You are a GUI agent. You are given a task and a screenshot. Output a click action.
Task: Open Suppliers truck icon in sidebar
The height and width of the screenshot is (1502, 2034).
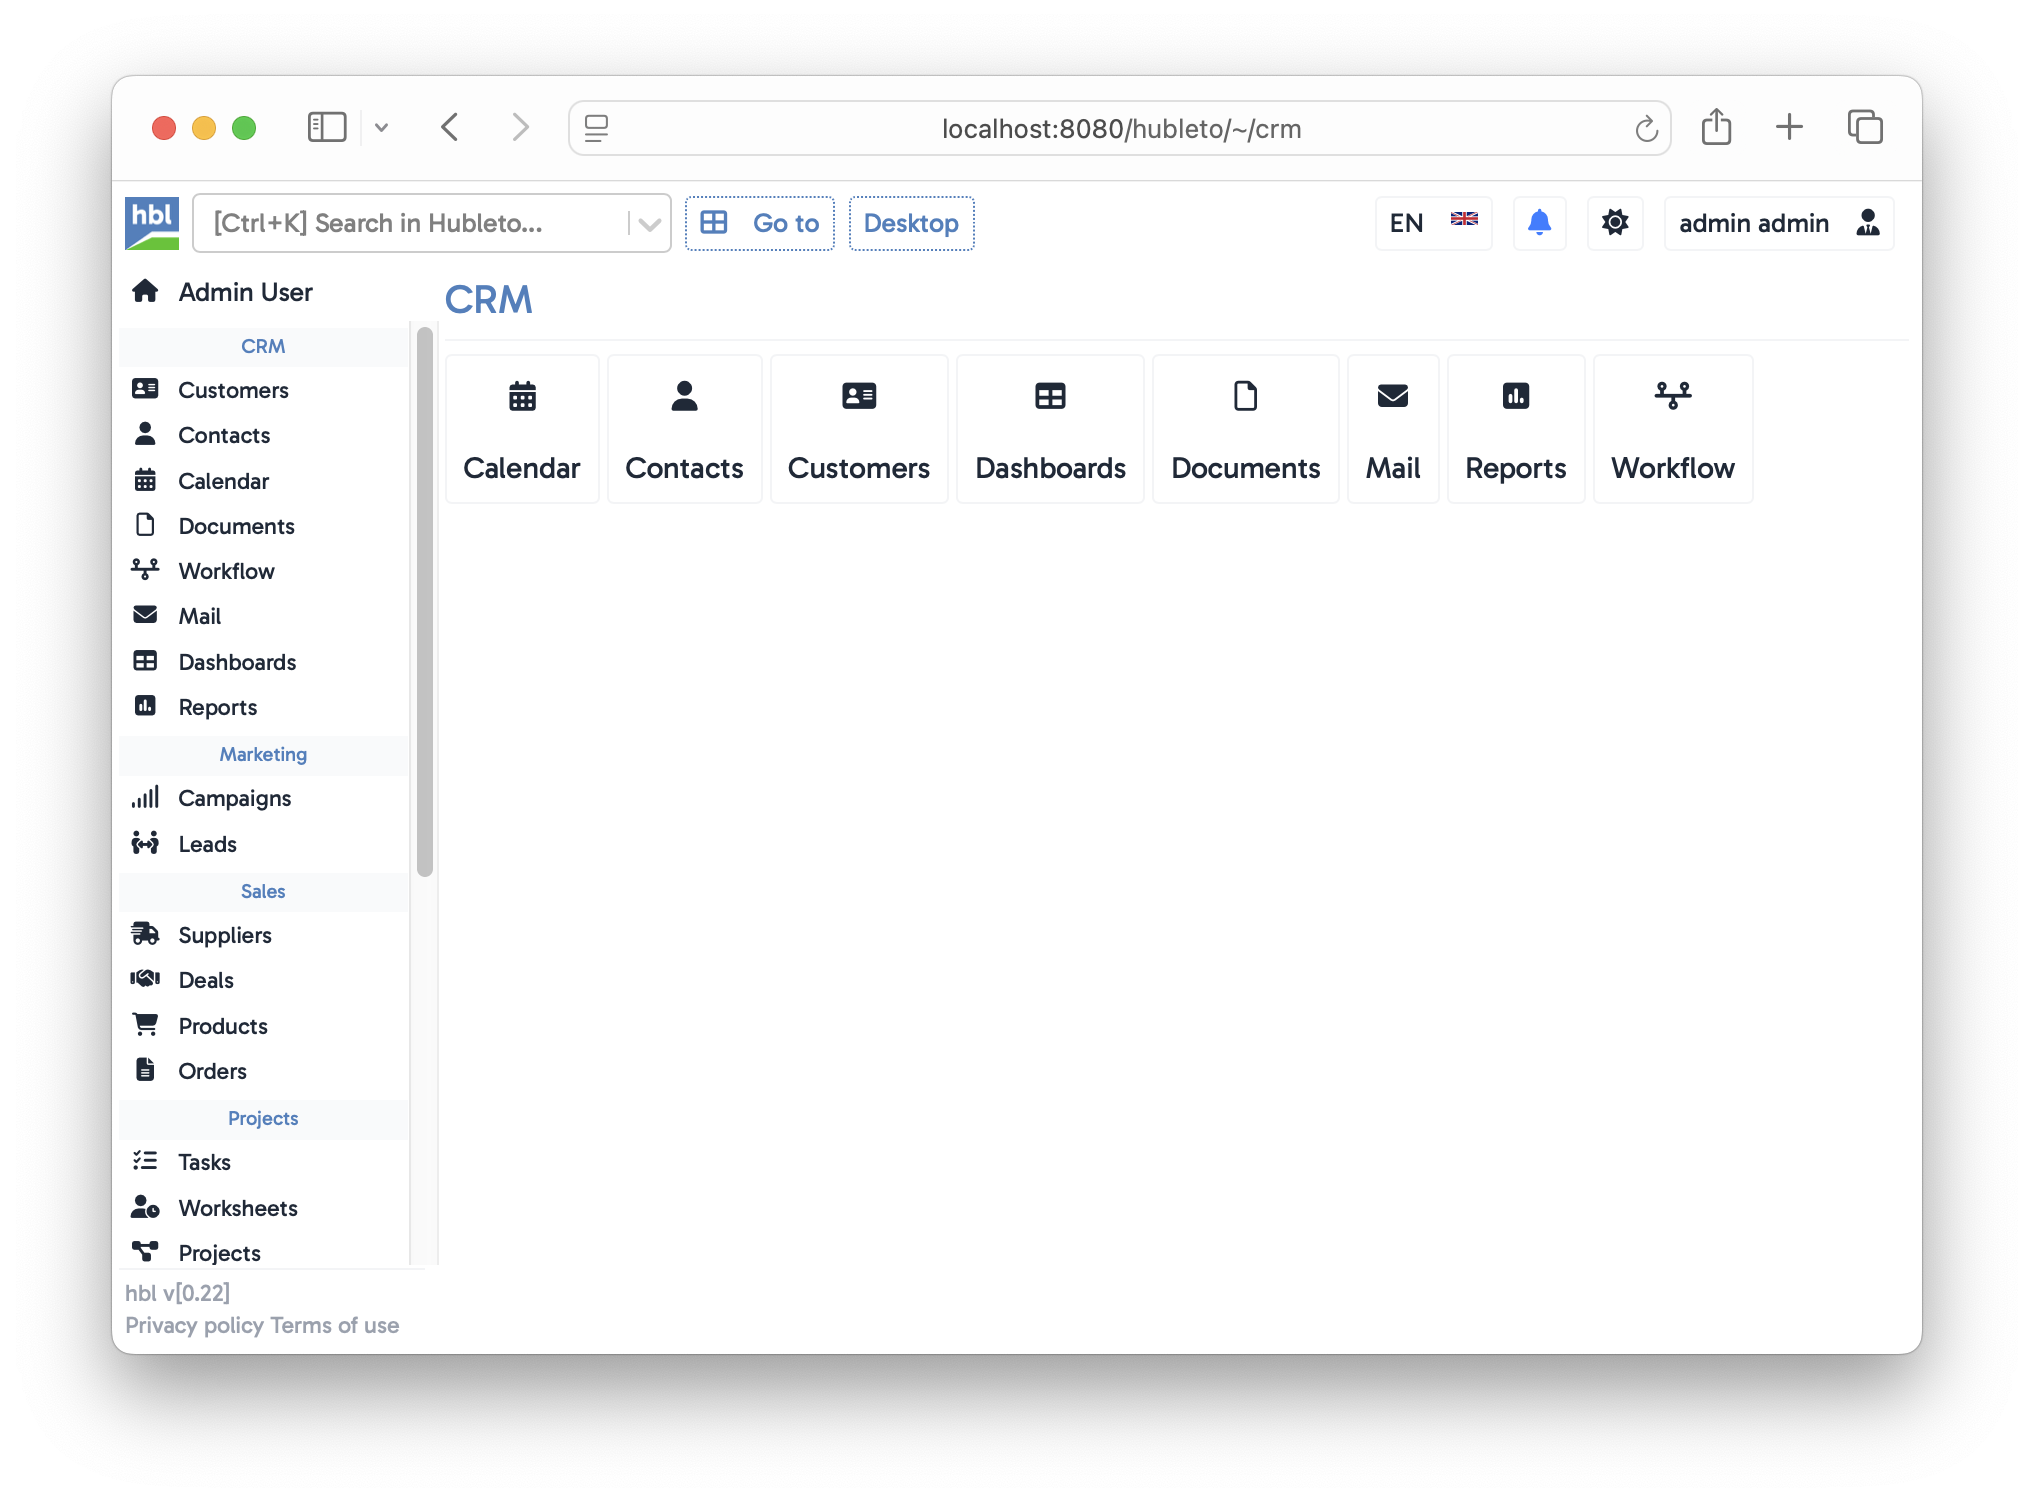pos(145,934)
